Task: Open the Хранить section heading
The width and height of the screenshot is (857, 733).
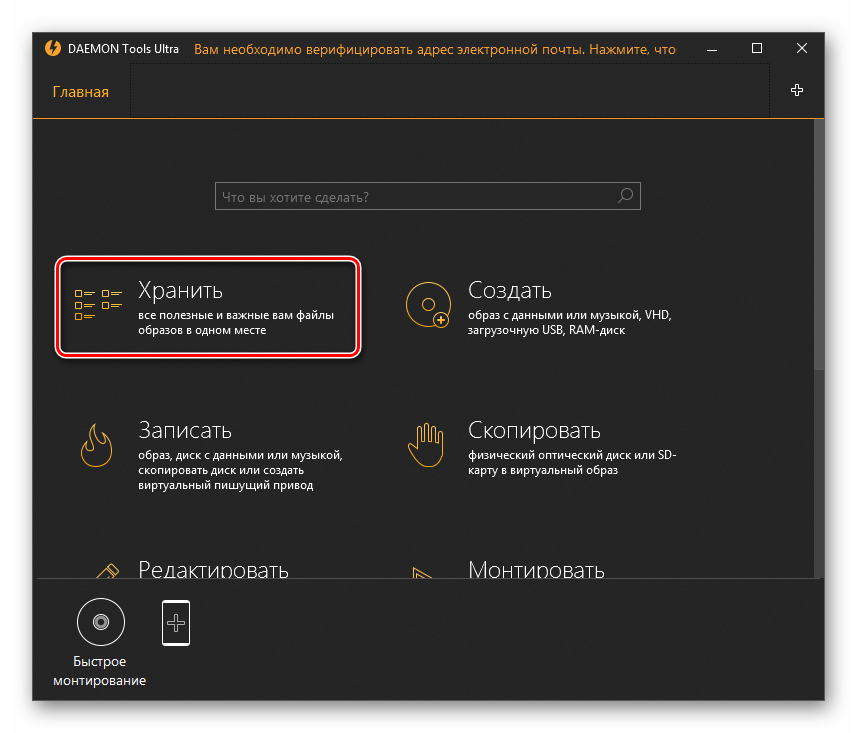Action: 180,290
